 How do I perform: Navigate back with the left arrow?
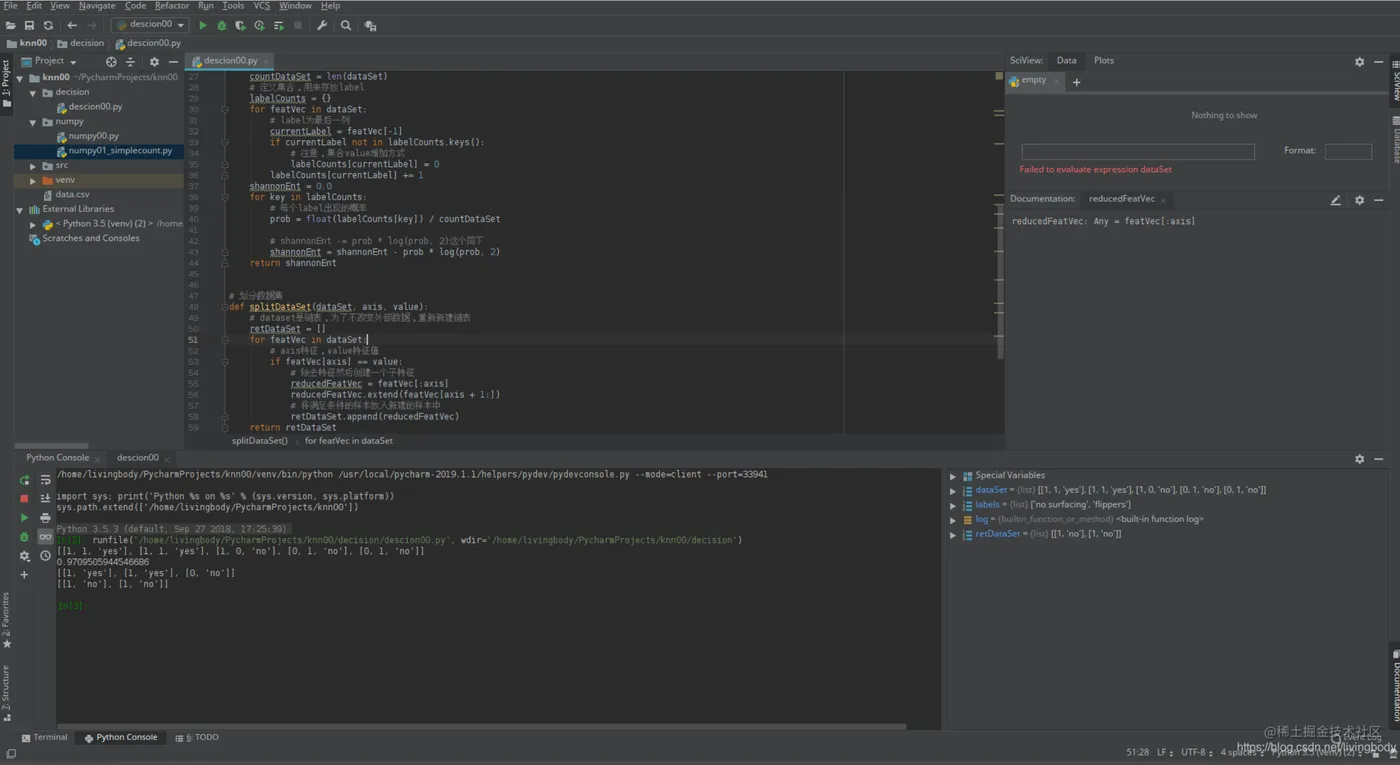(x=72, y=25)
